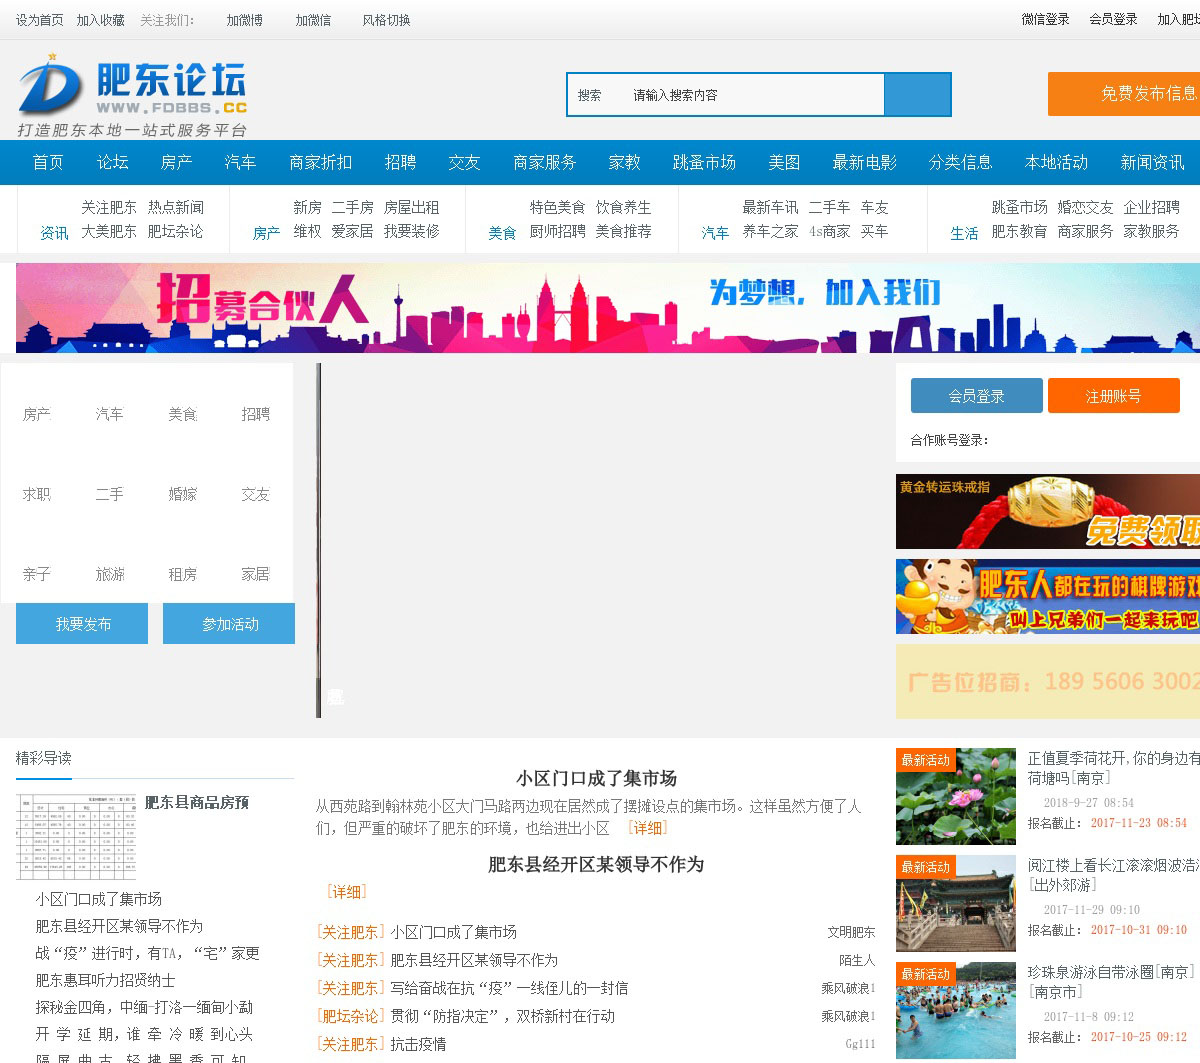1200x1063 pixels.
Task: Open the 肥东县商品房 table thumbnail
Action: click(76, 837)
